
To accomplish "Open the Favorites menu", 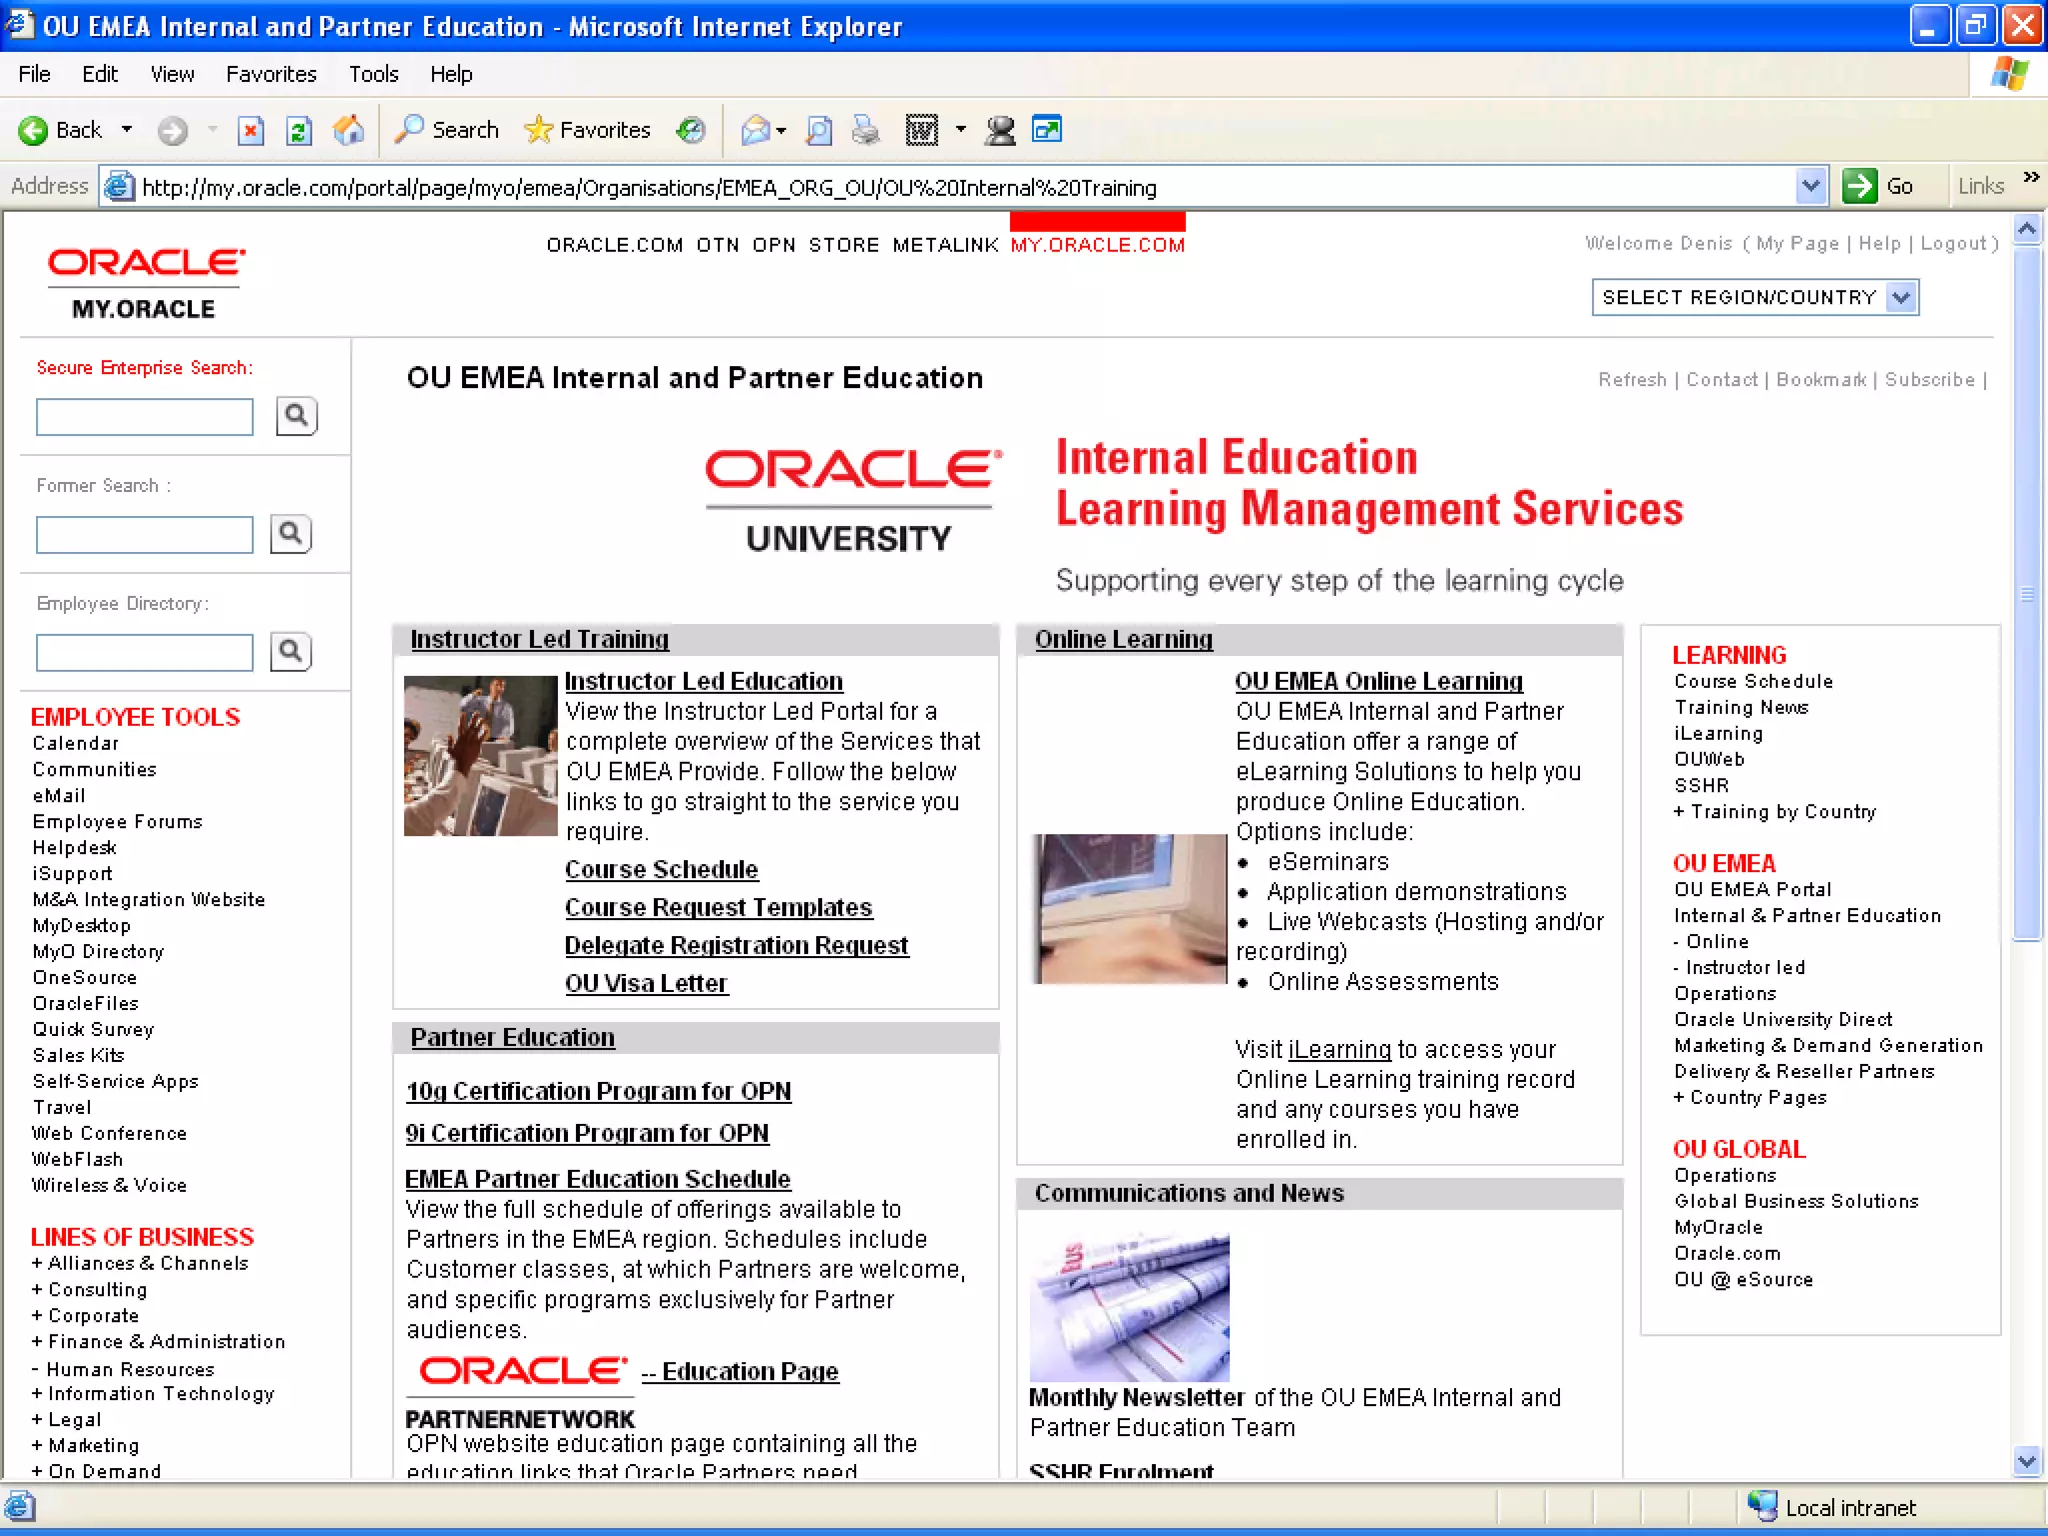I will point(271,74).
